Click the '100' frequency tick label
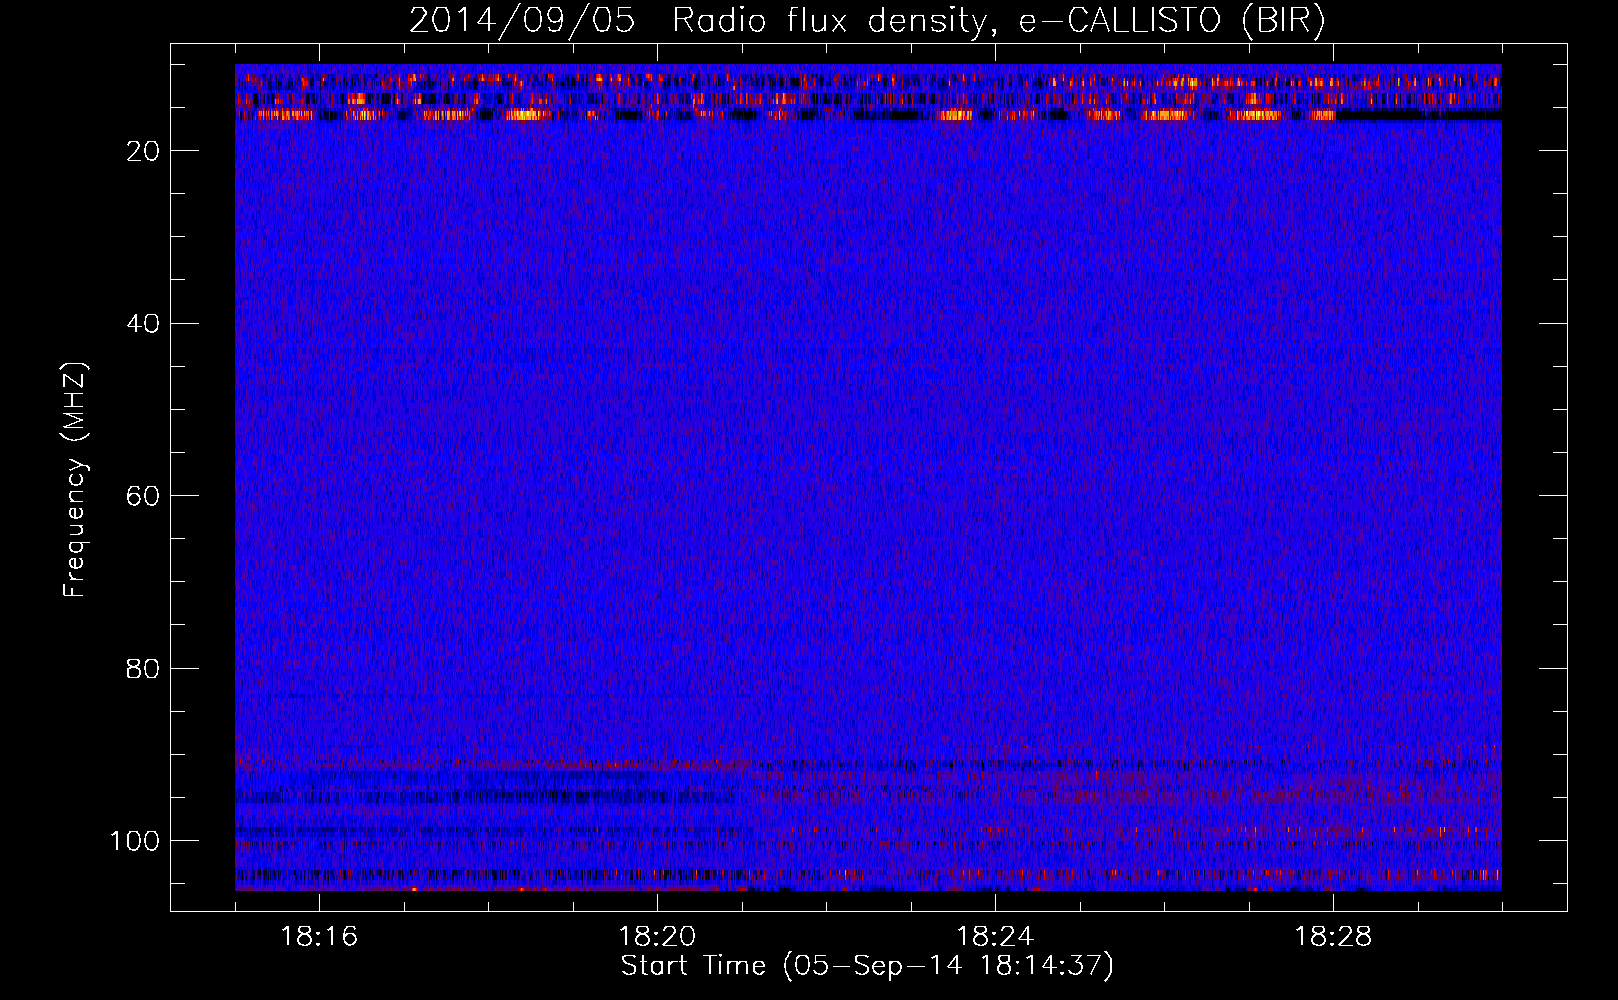The height and width of the screenshot is (1000, 1618). (x=135, y=841)
